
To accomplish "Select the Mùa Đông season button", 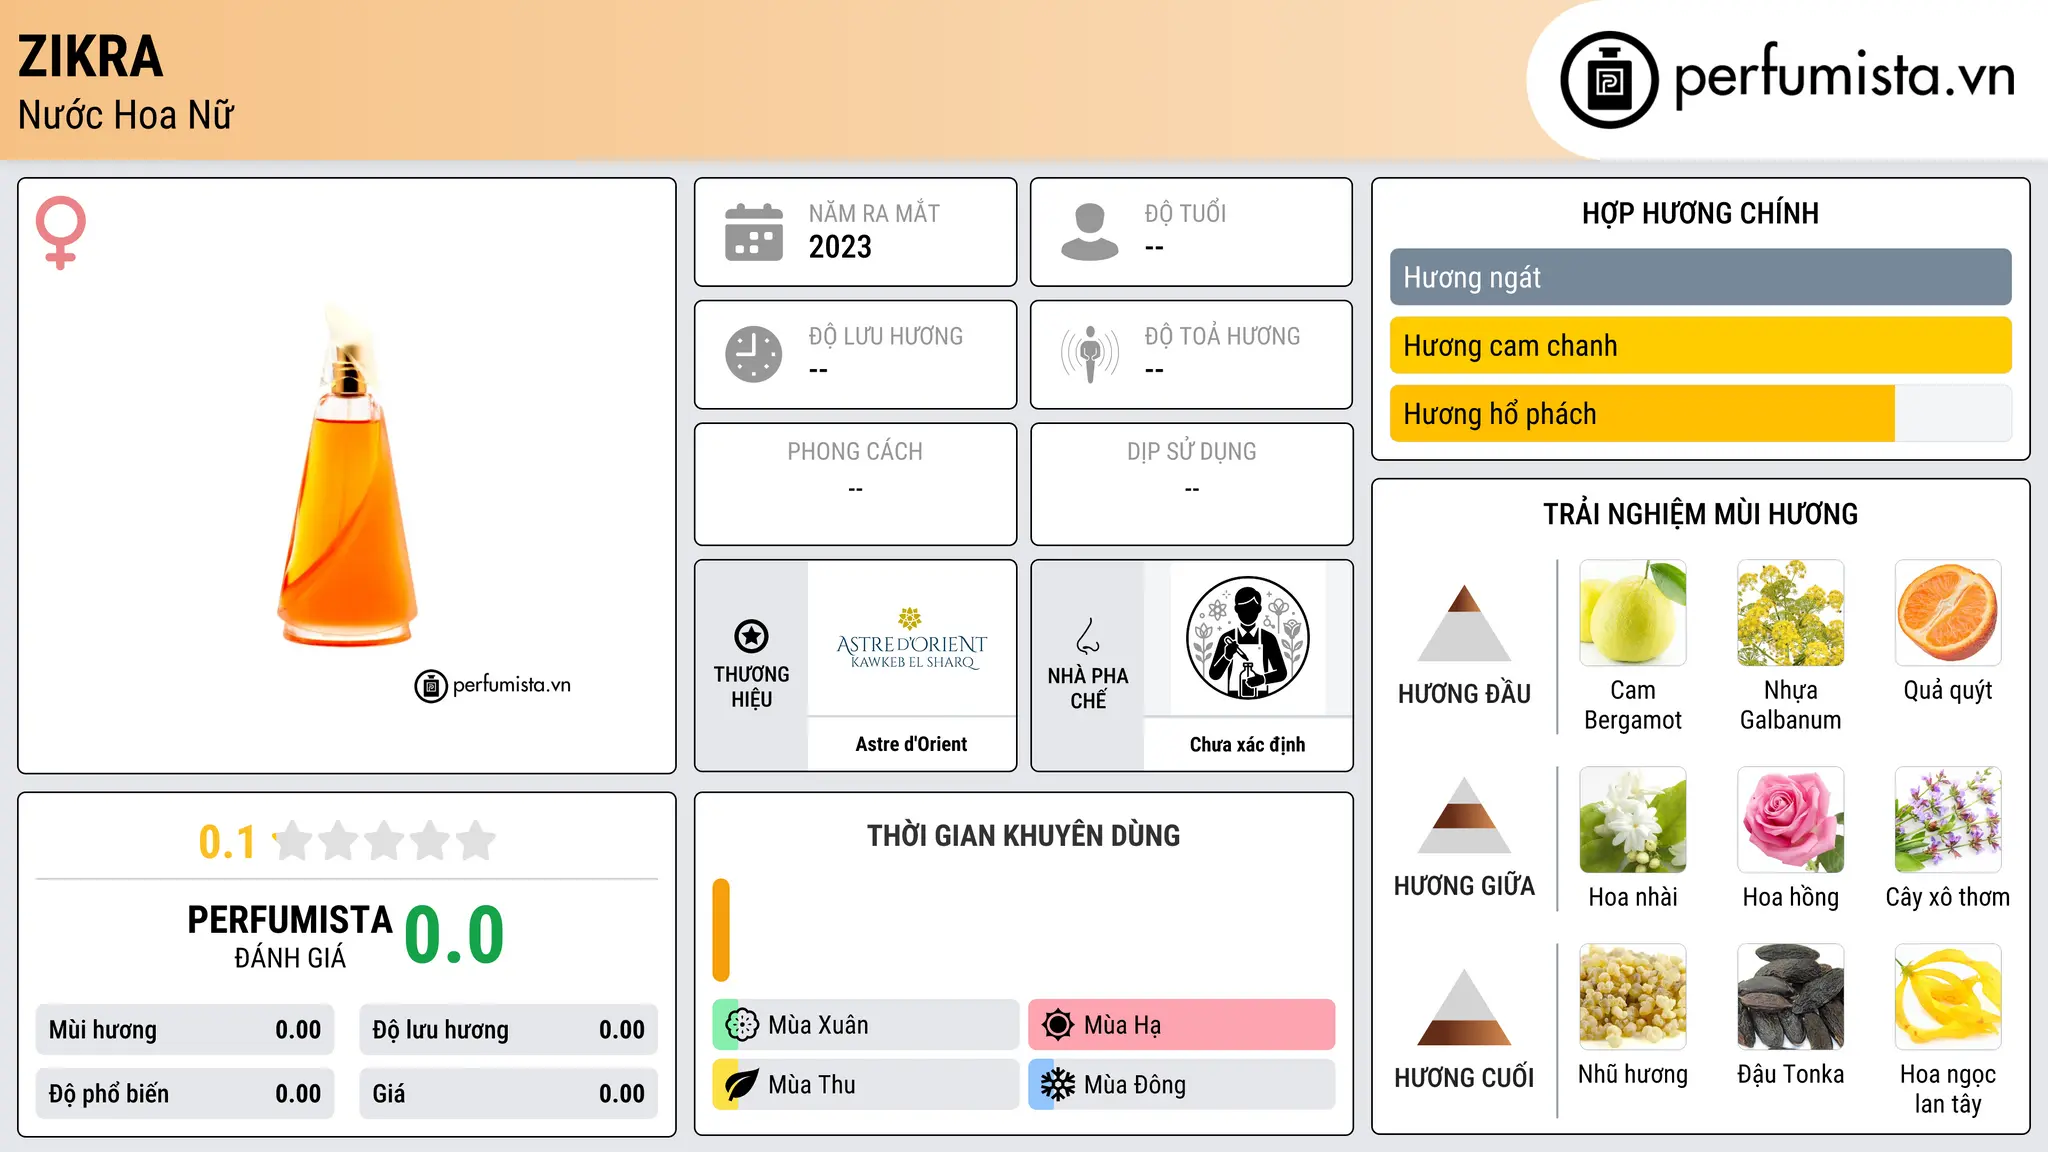I will click(1182, 1085).
